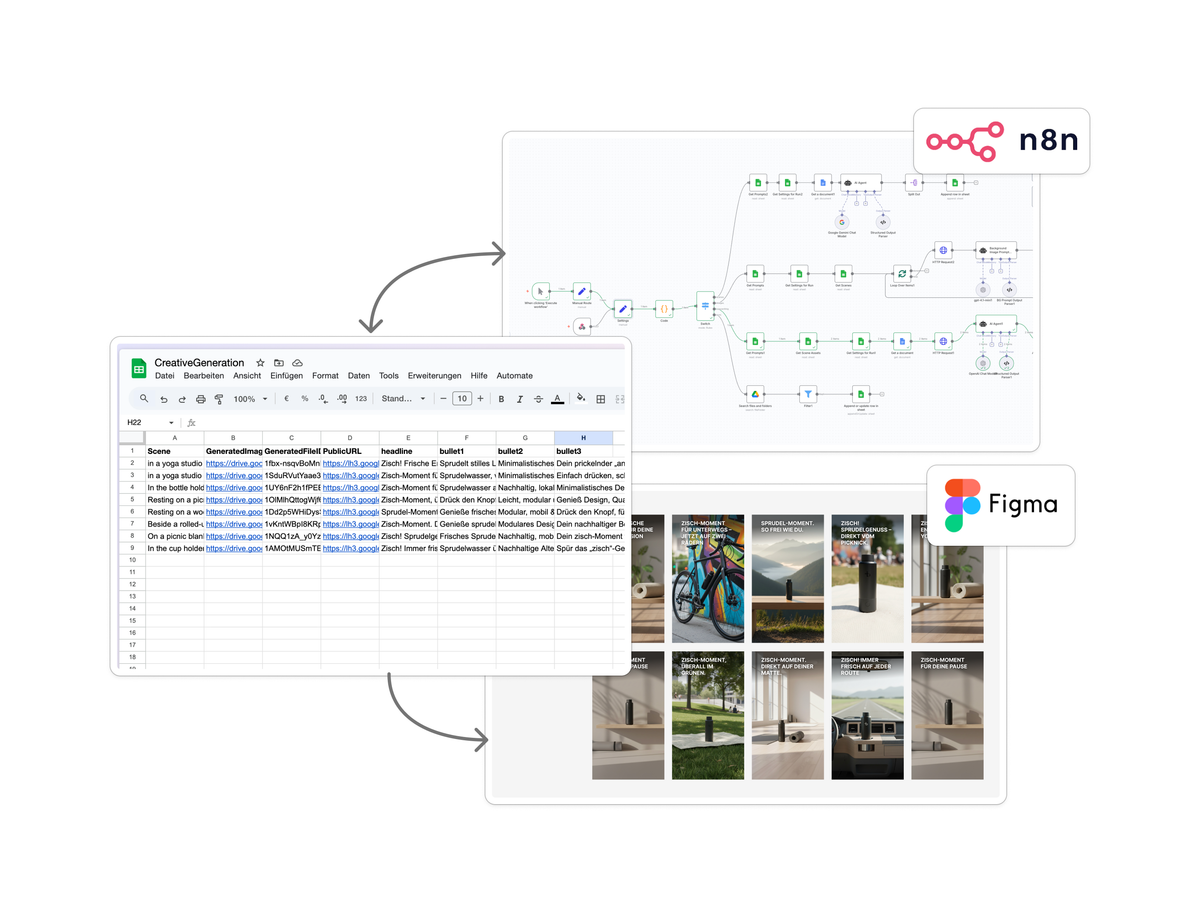Open the Erweiterungen menu

434,376
